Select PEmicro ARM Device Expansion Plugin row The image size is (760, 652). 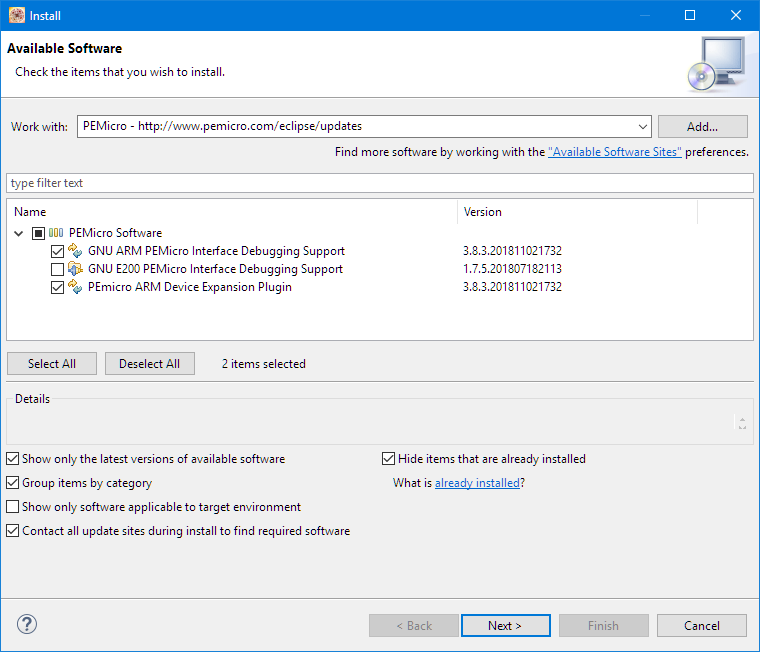click(x=190, y=286)
